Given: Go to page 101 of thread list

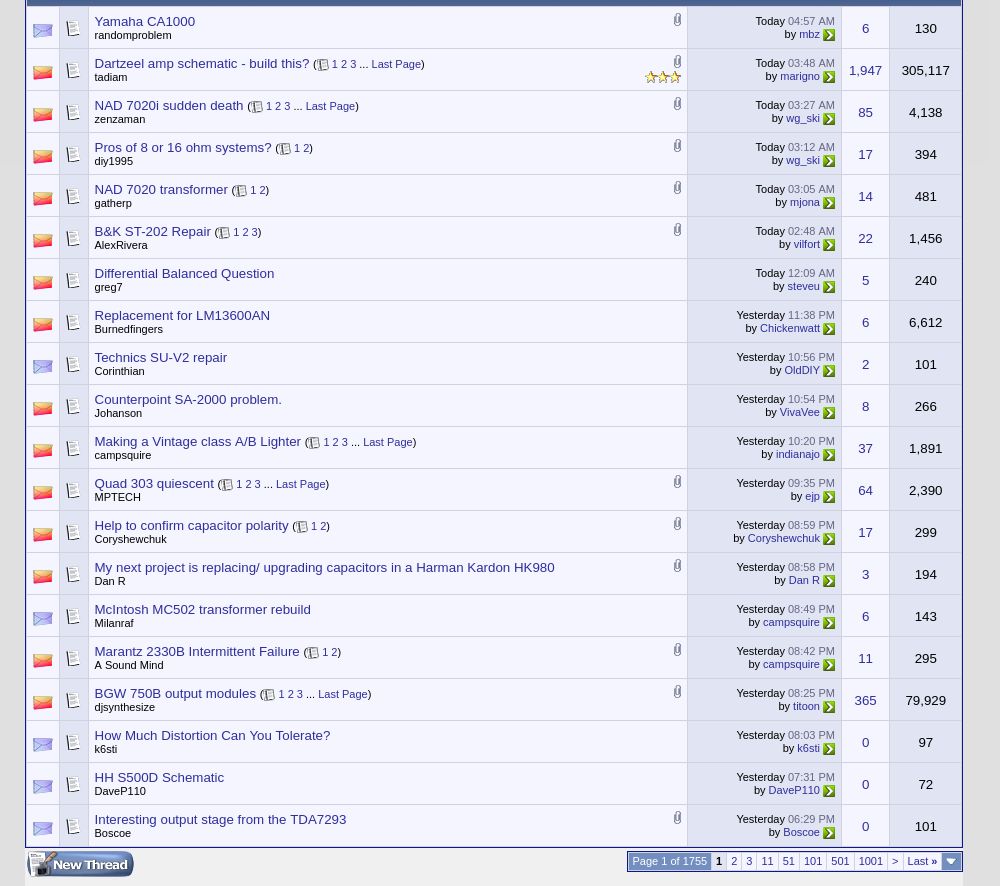Looking at the screenshot, I should tap(812, 861).
